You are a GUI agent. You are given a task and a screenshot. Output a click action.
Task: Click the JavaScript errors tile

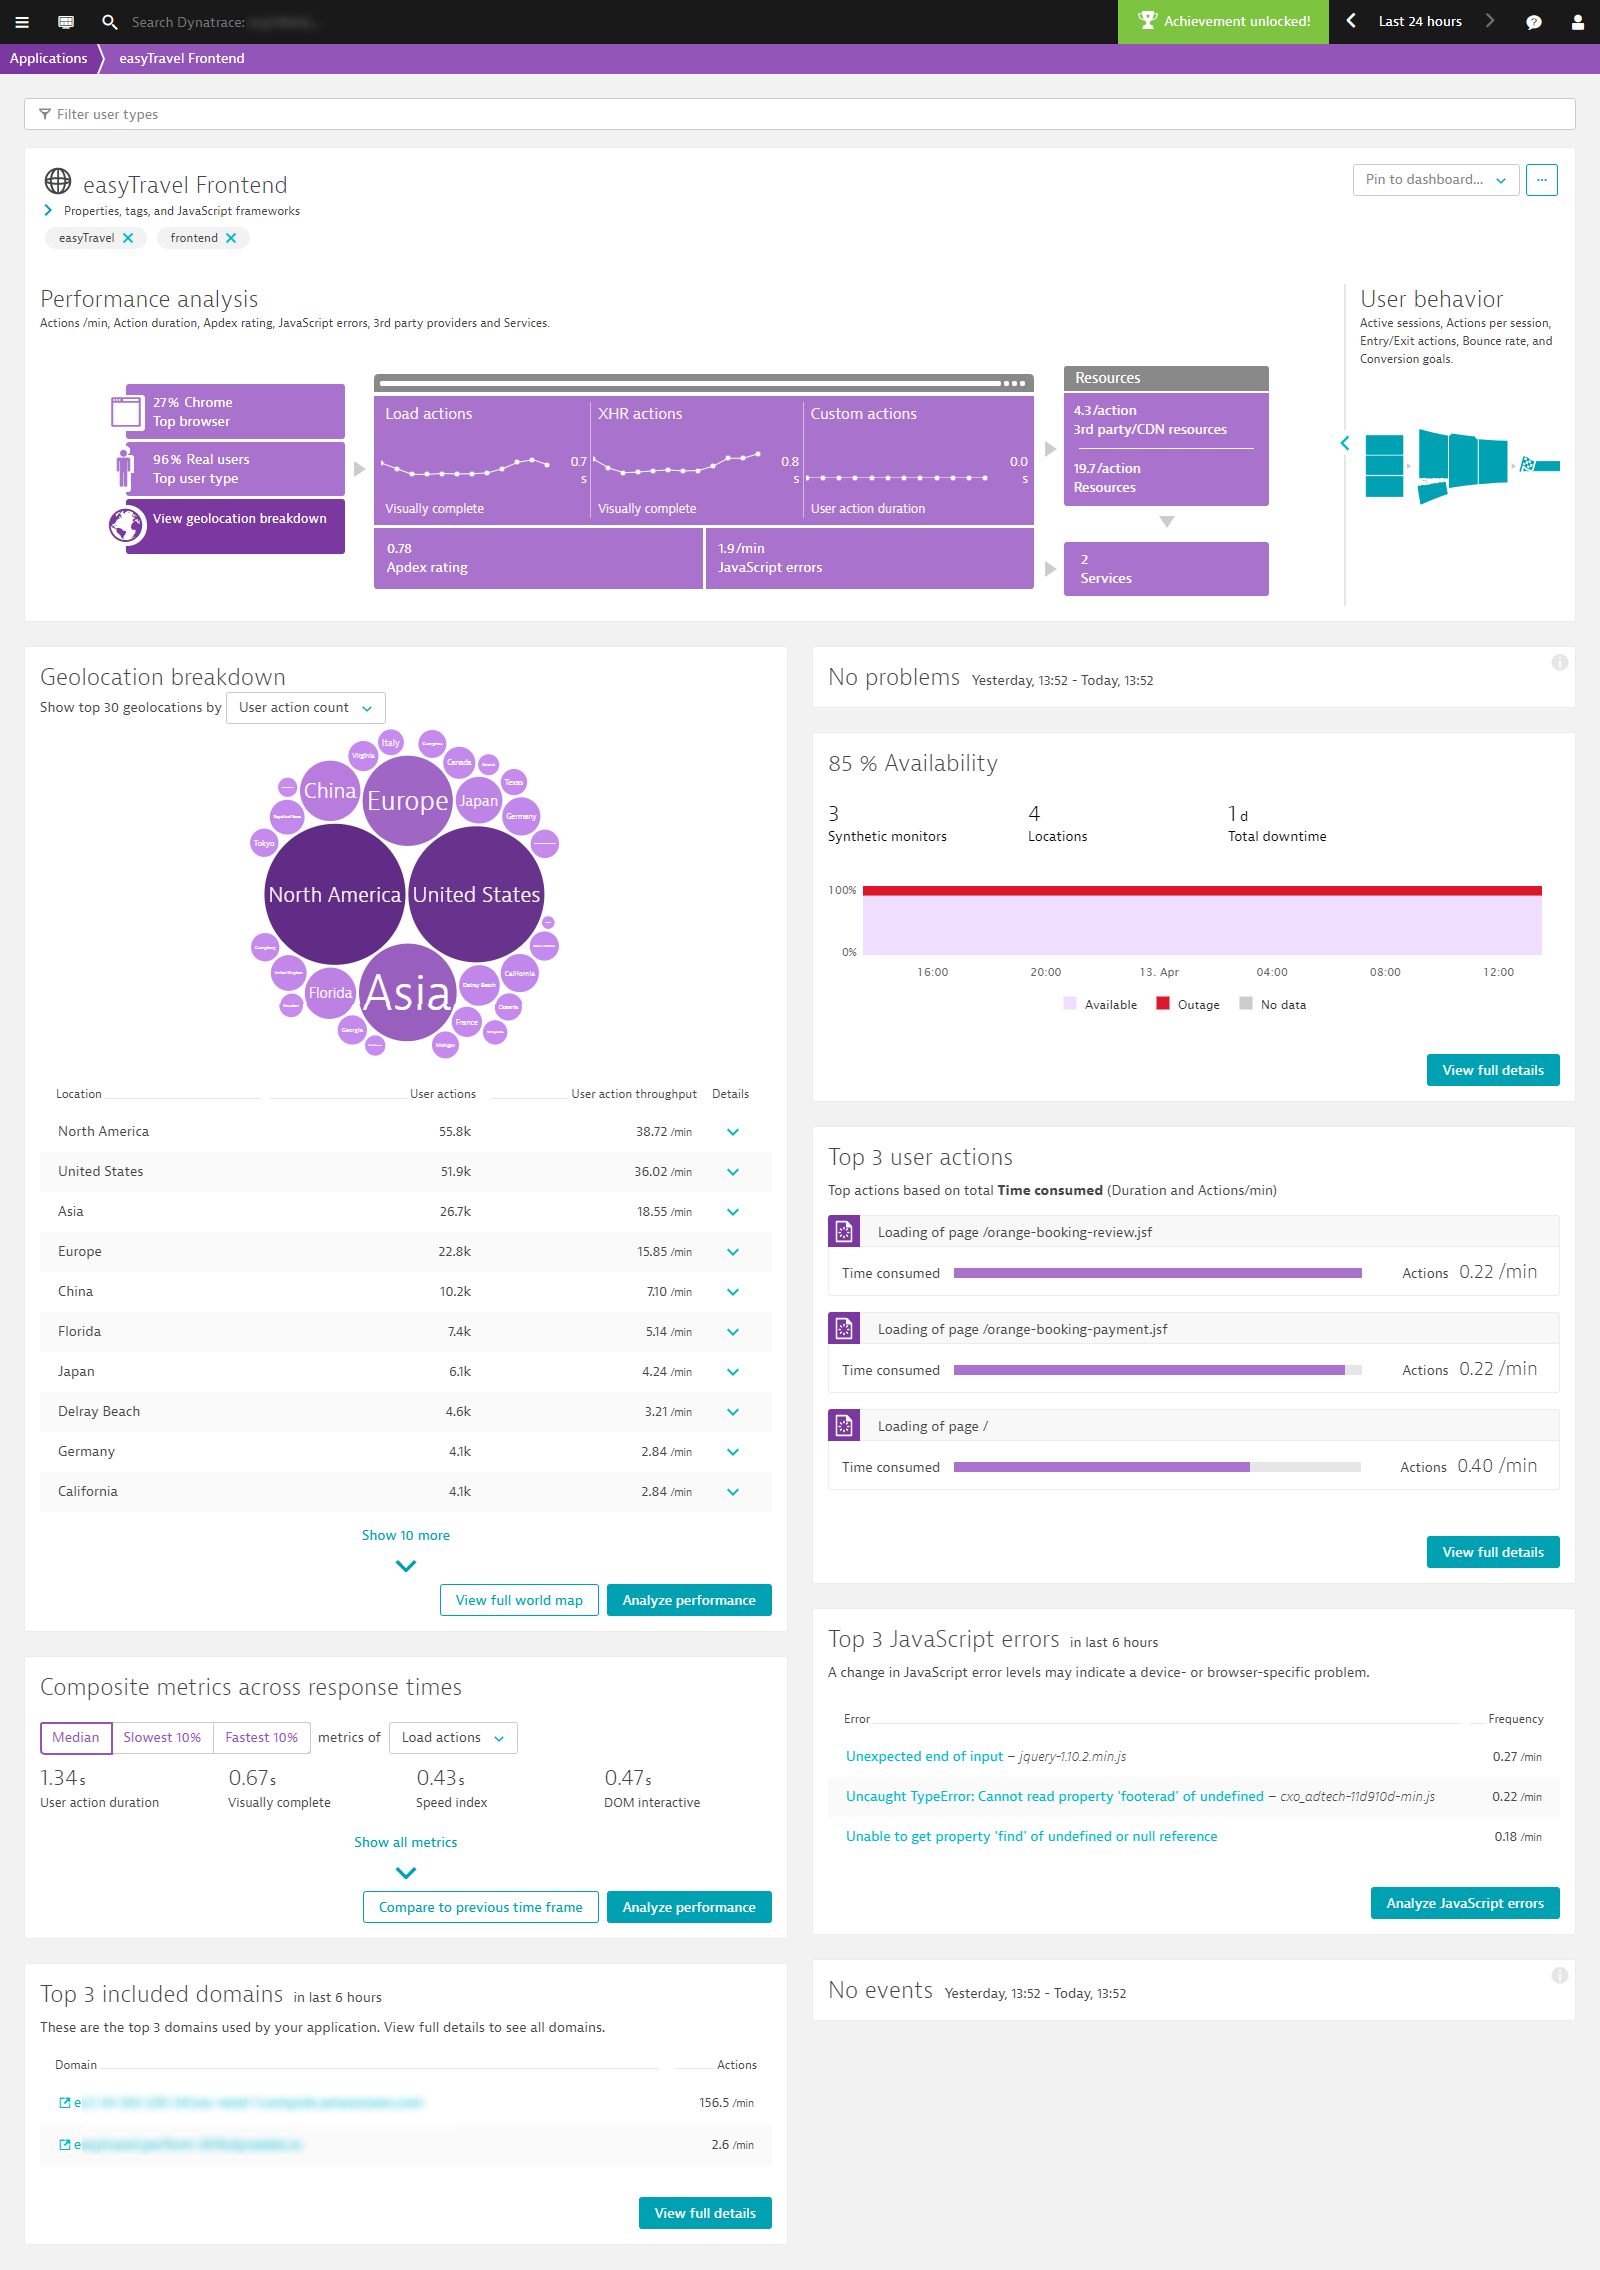870,558
